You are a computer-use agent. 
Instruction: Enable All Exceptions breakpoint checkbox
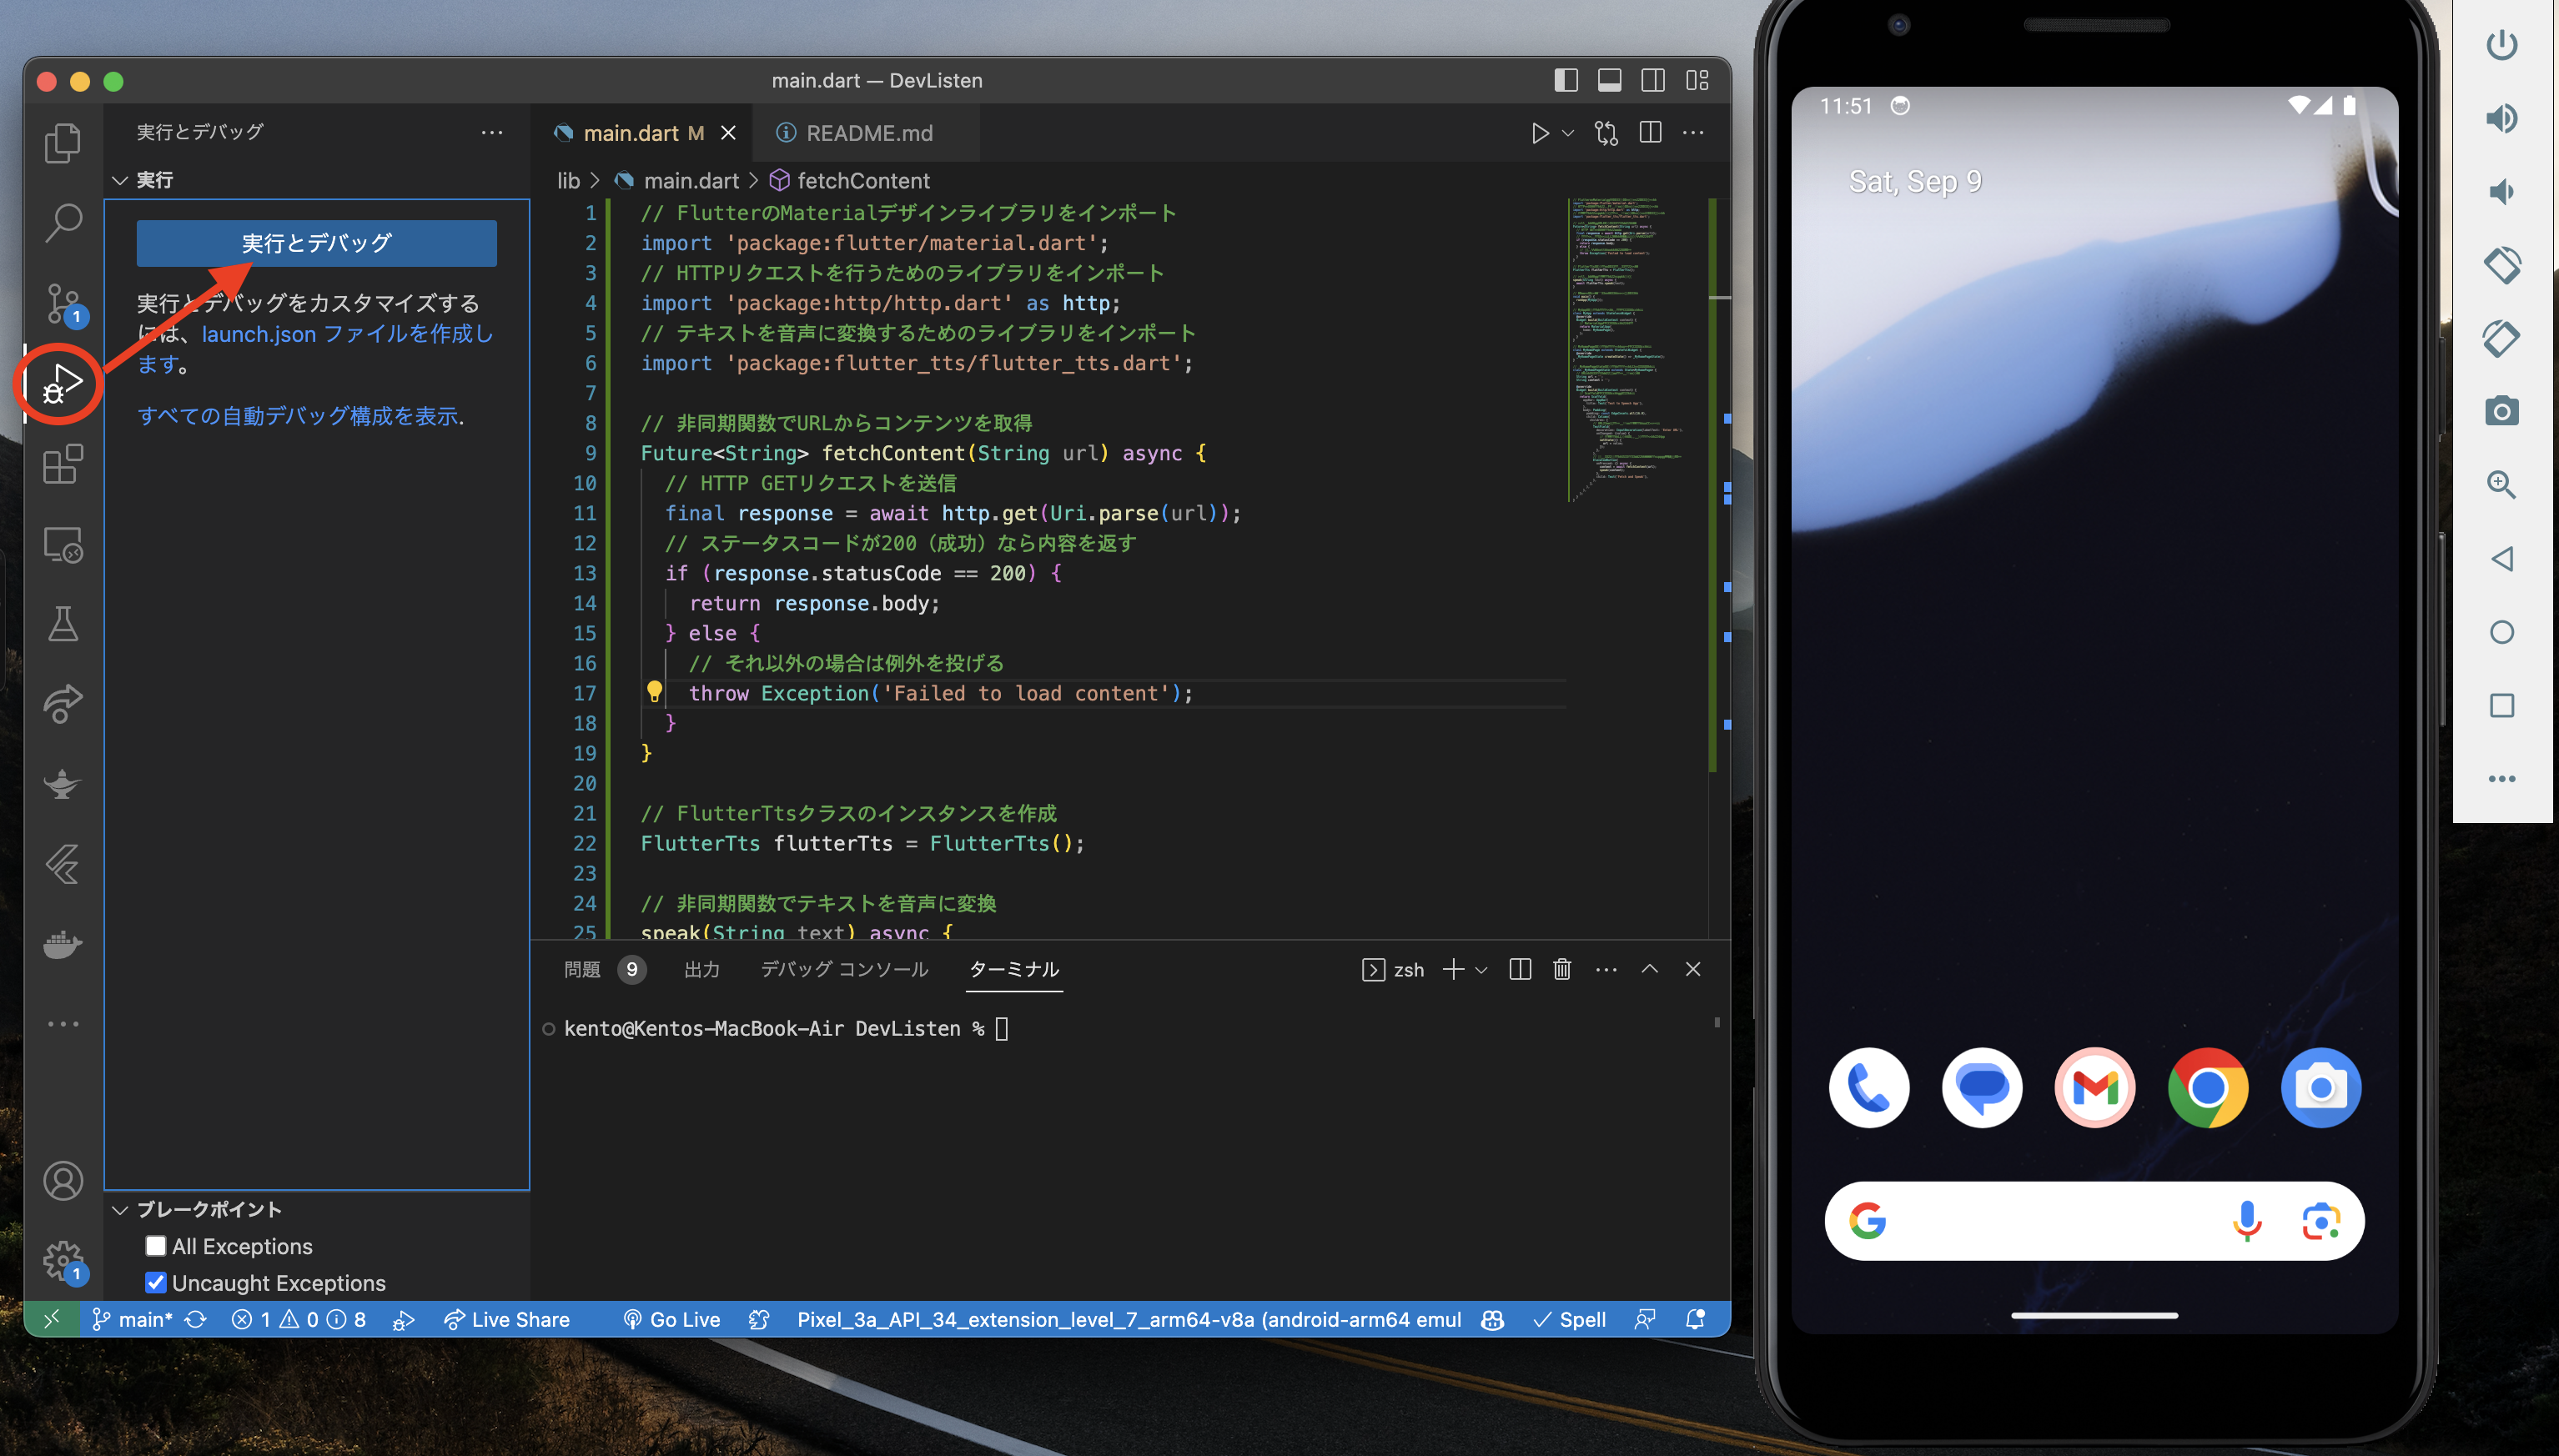155,1246
